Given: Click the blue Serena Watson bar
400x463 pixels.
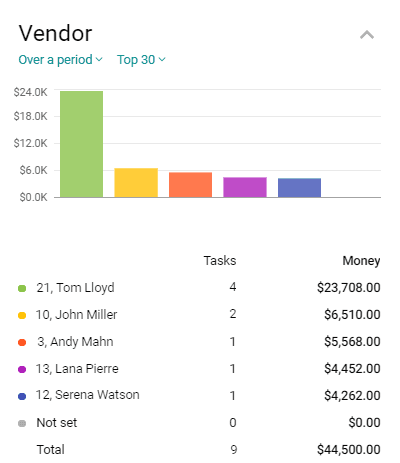Looking at the screenshot, I should [299, 188].
